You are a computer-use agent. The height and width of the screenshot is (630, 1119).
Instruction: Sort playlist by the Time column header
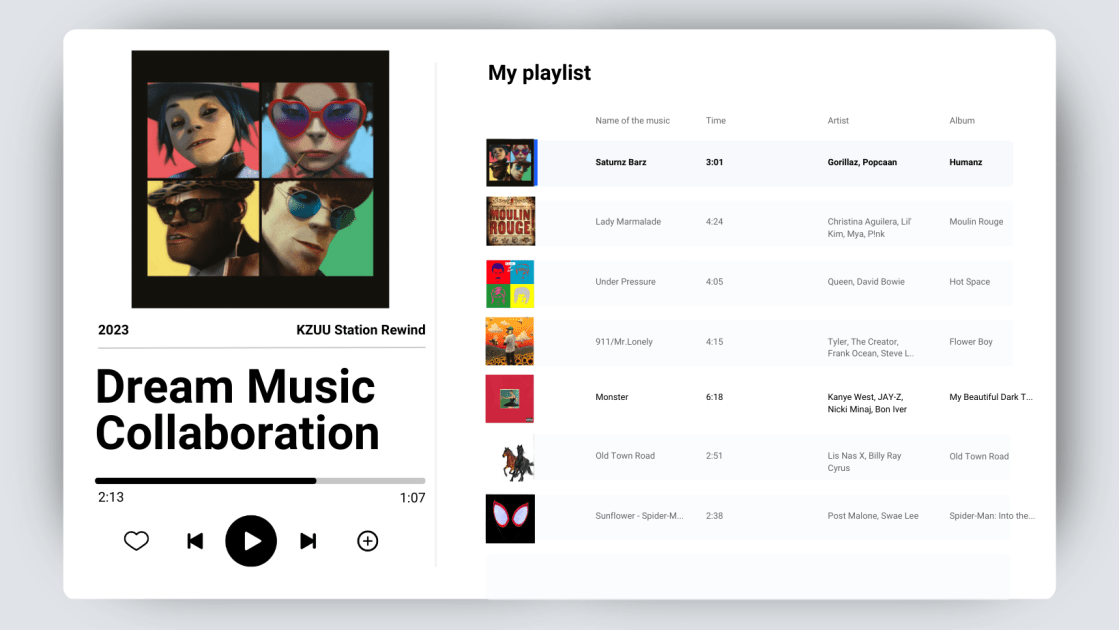[x=716, y=121]
